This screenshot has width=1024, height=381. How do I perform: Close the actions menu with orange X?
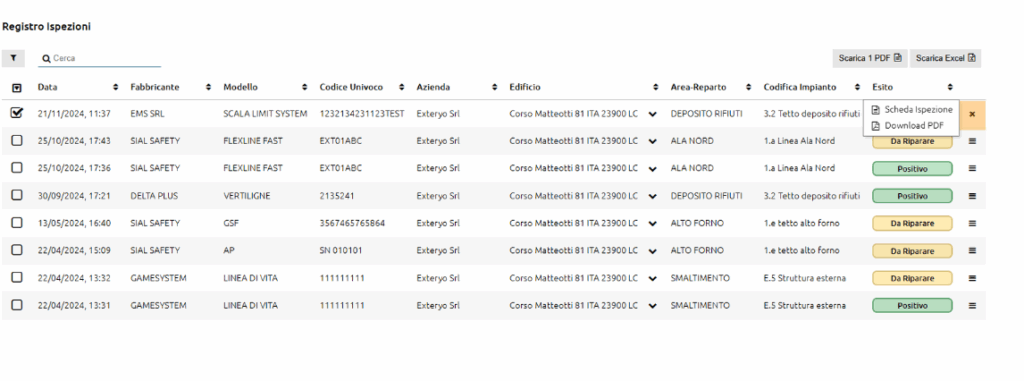pyautogui.click(x=972, y=114)
